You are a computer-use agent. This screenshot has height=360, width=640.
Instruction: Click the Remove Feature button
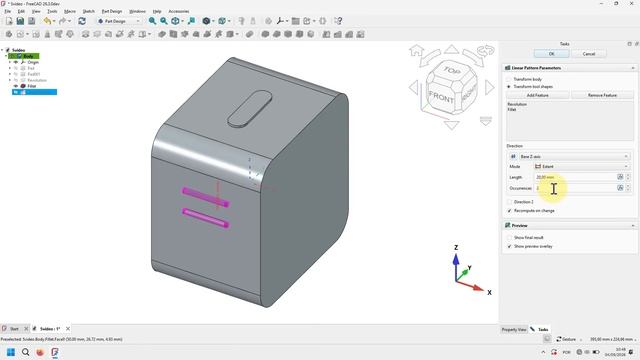point(602,95)
